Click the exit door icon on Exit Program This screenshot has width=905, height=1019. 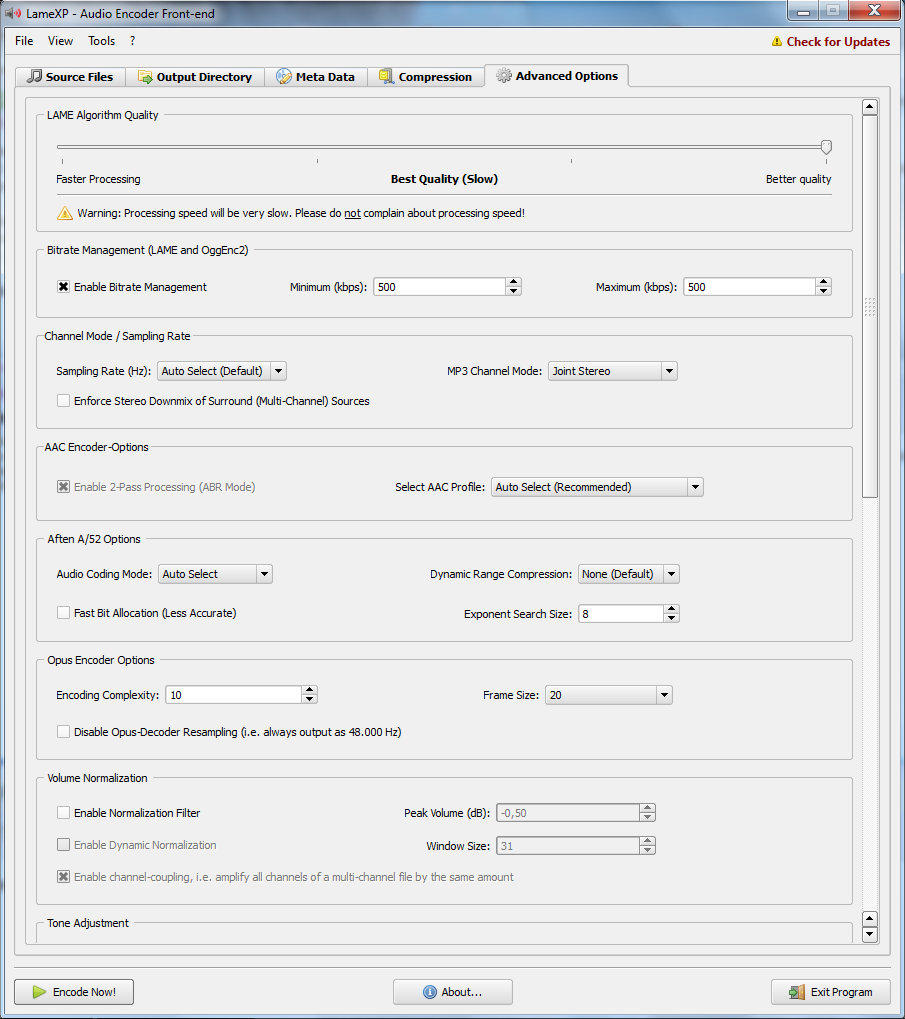tap(797, 992)
